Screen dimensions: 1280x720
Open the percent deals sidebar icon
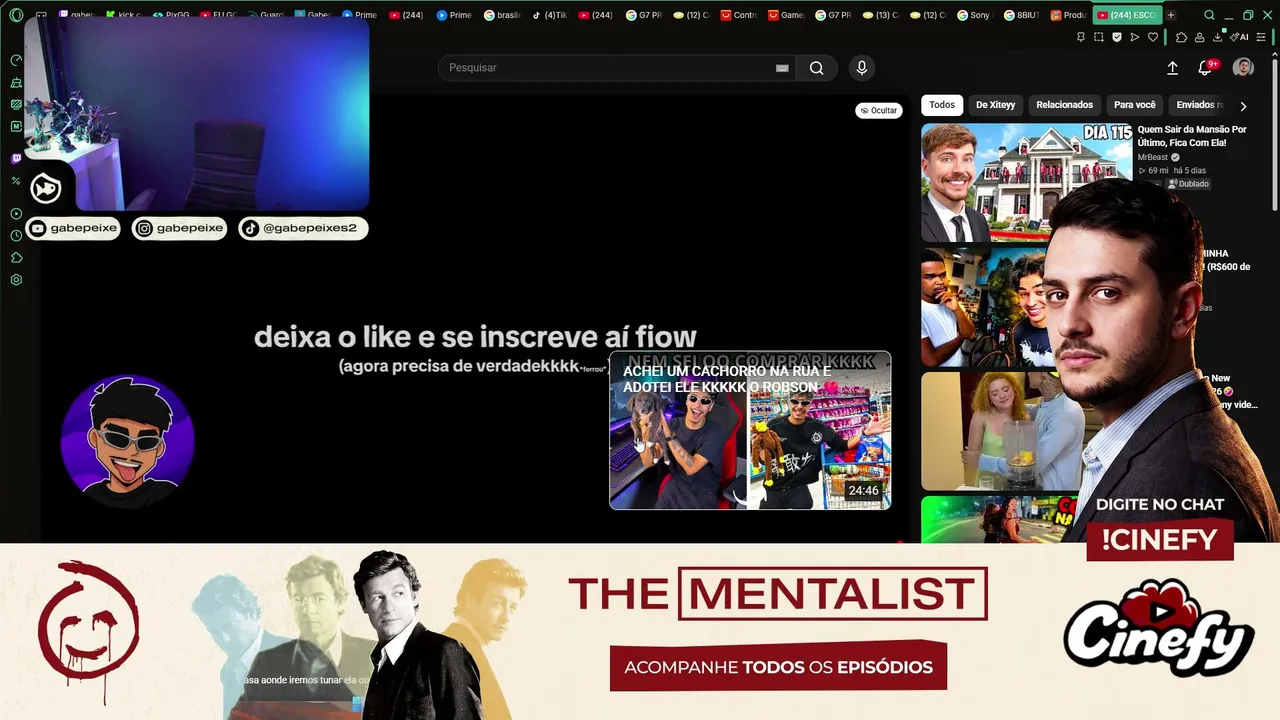16,181
